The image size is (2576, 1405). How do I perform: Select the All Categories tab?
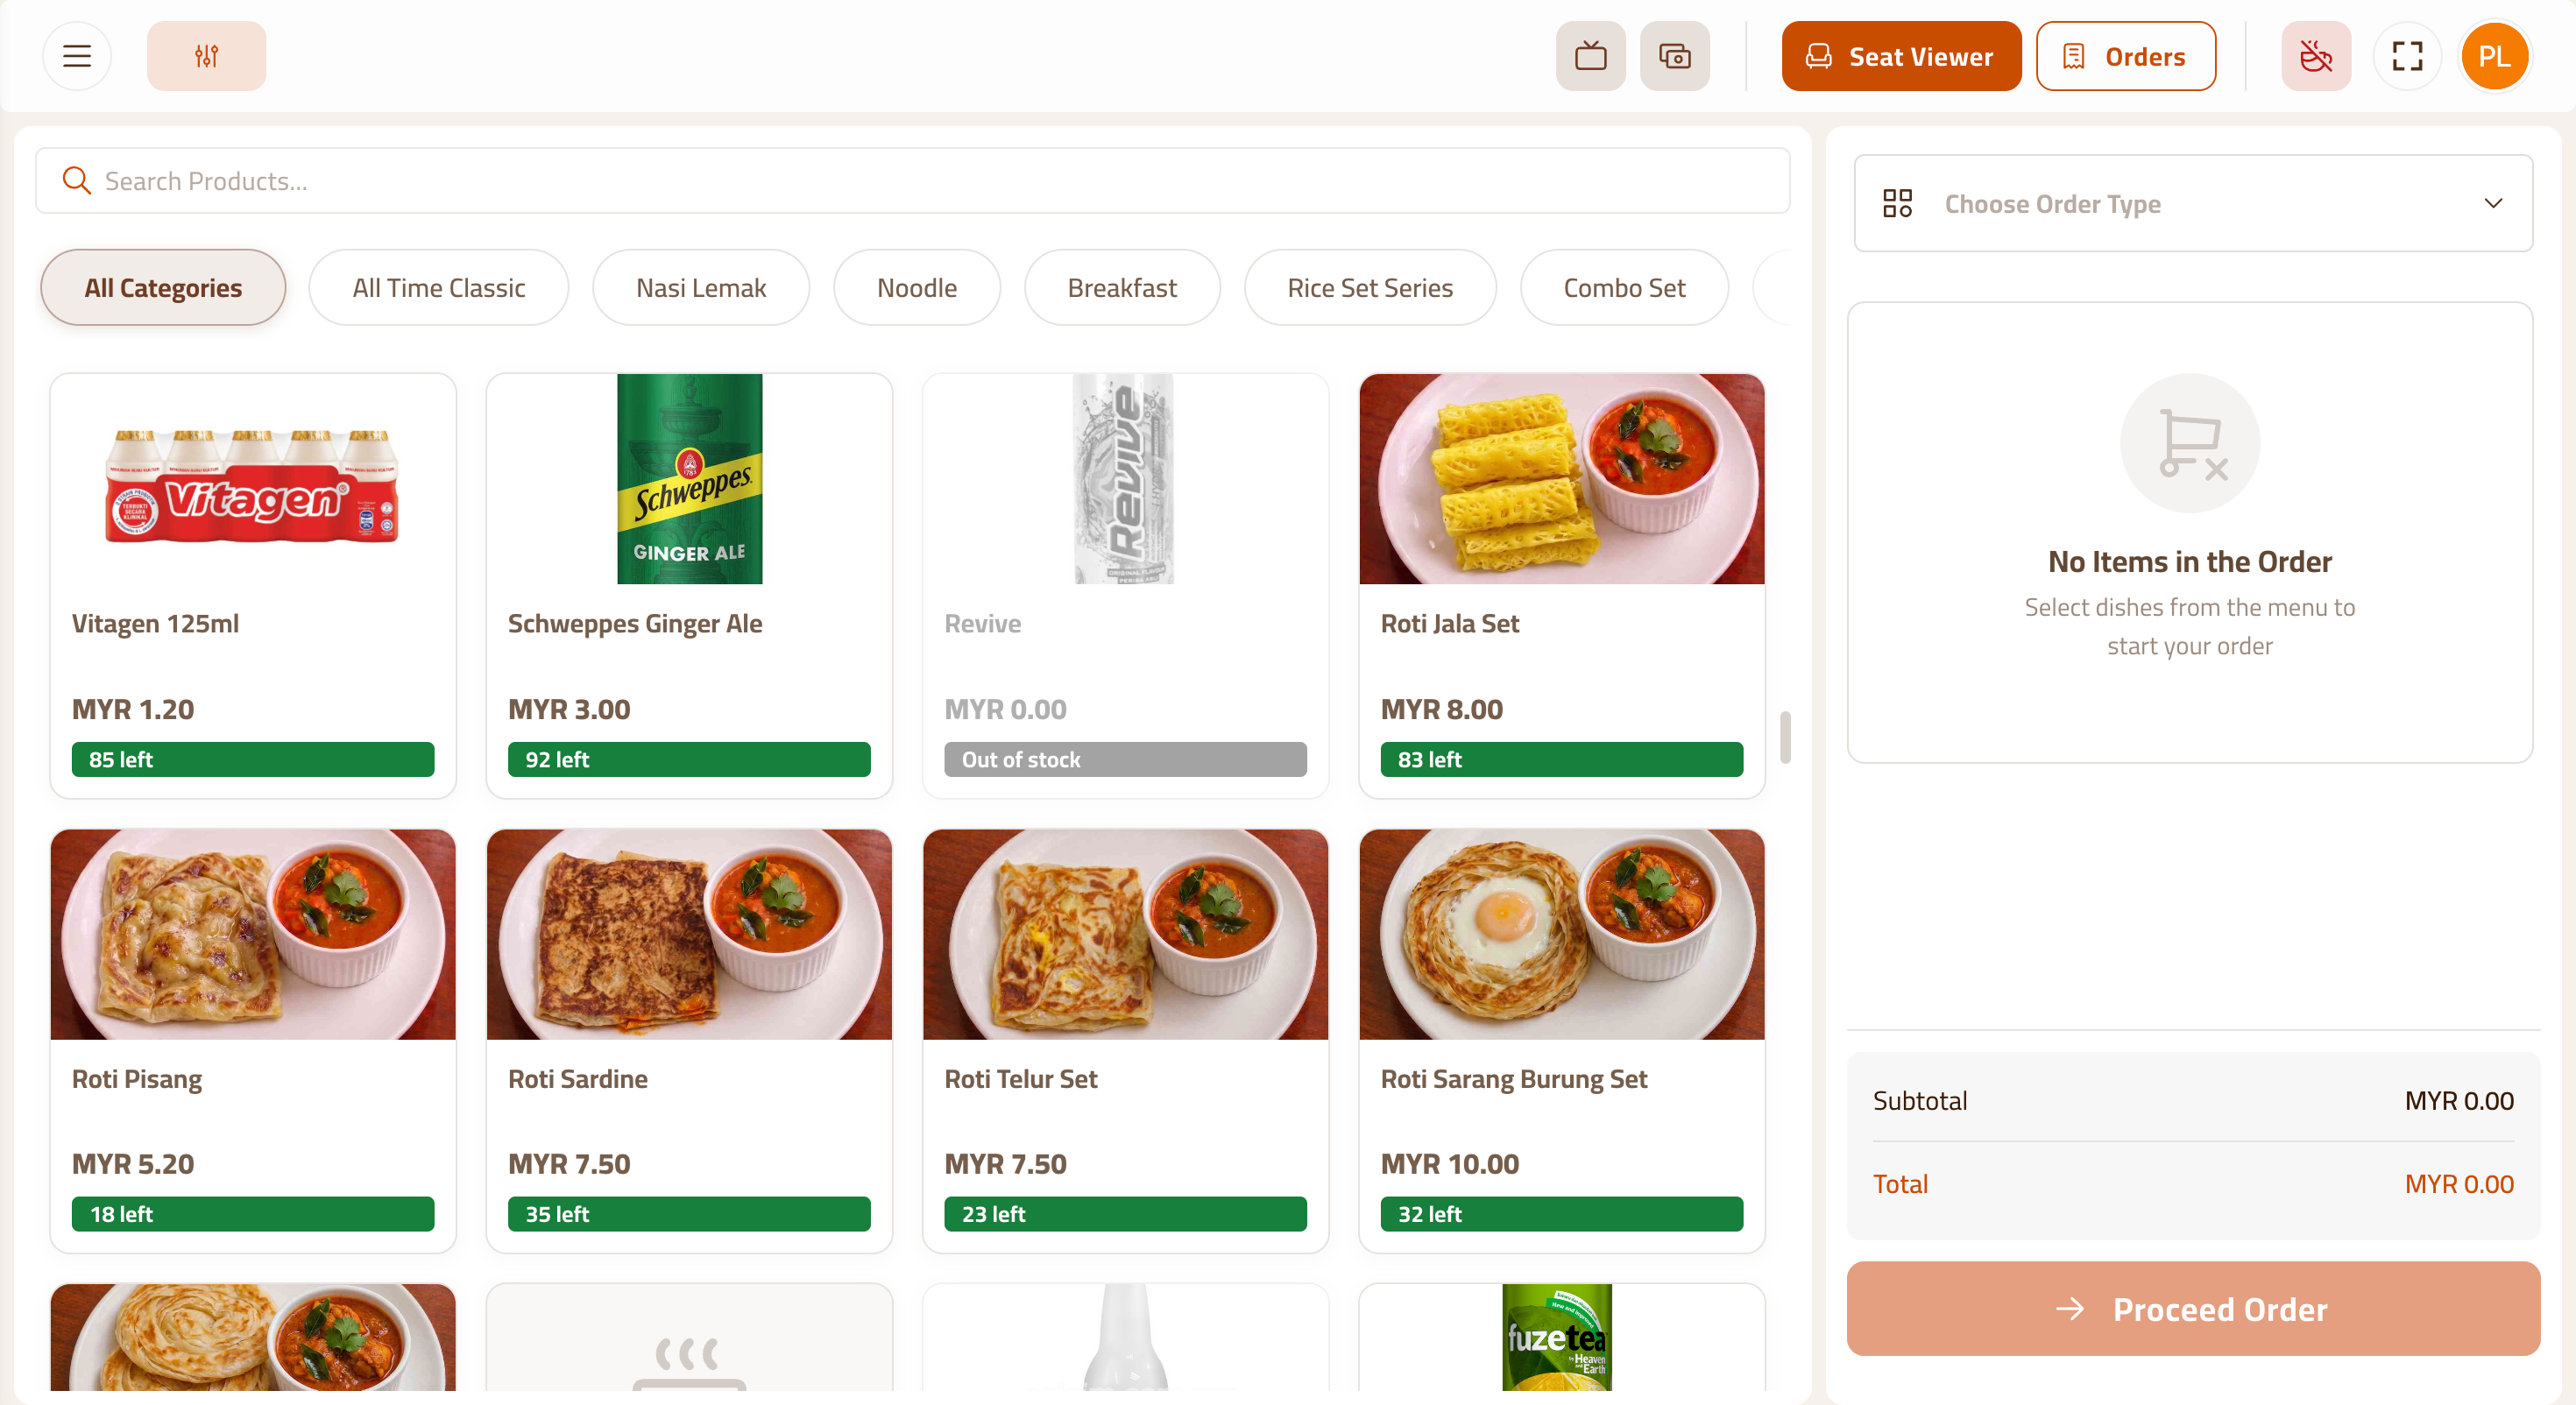click(x=163, y=287)
